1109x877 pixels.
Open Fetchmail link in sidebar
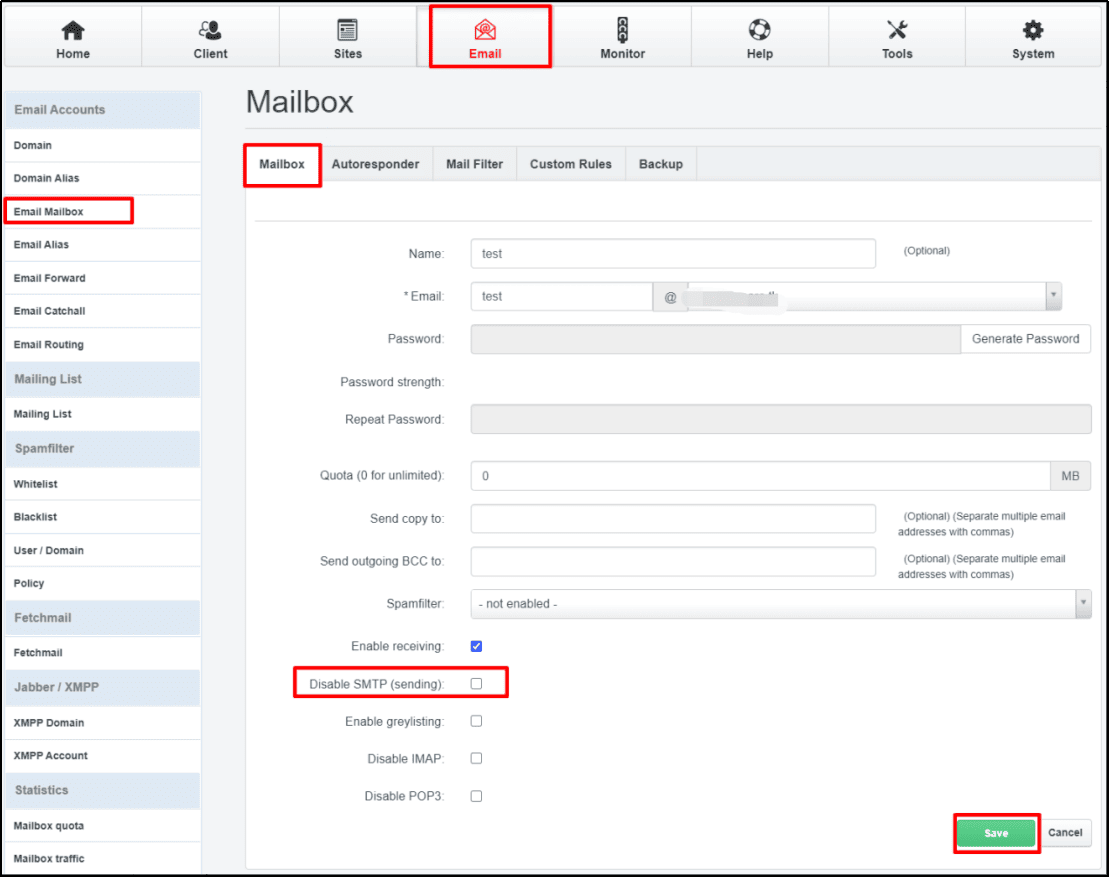click(103, 653)
